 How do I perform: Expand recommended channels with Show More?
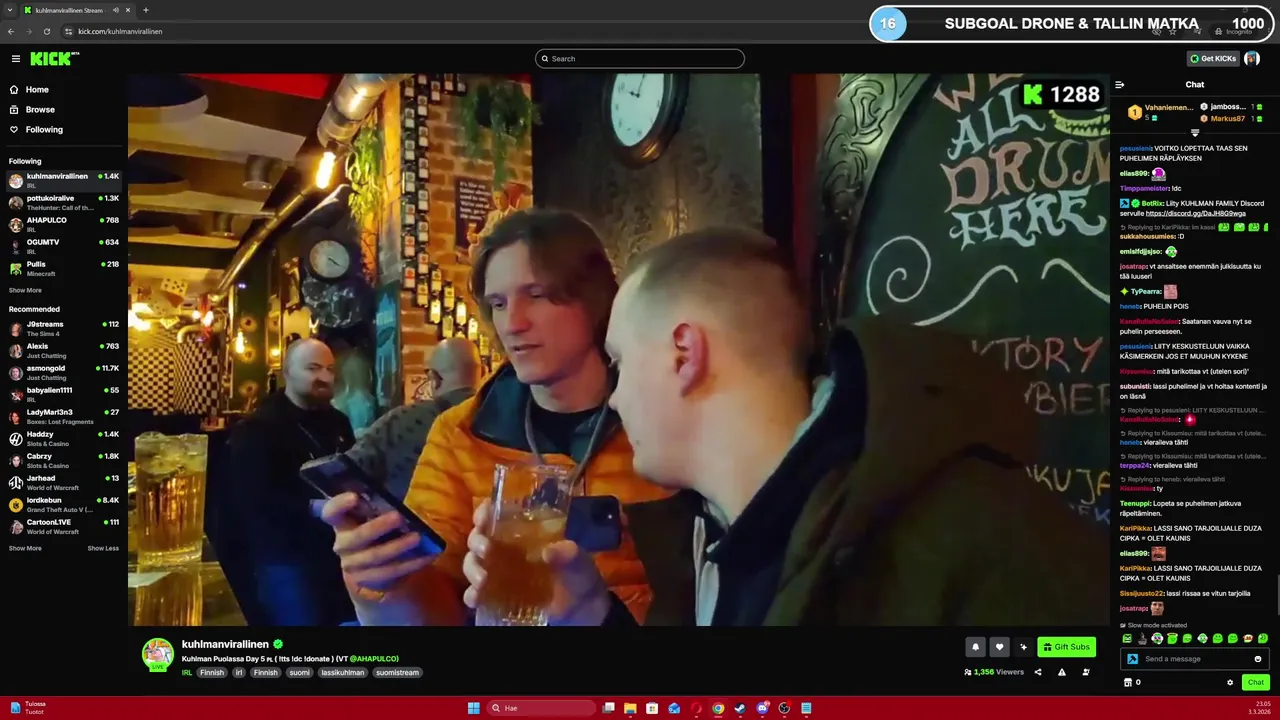click(x=25, y=549)
